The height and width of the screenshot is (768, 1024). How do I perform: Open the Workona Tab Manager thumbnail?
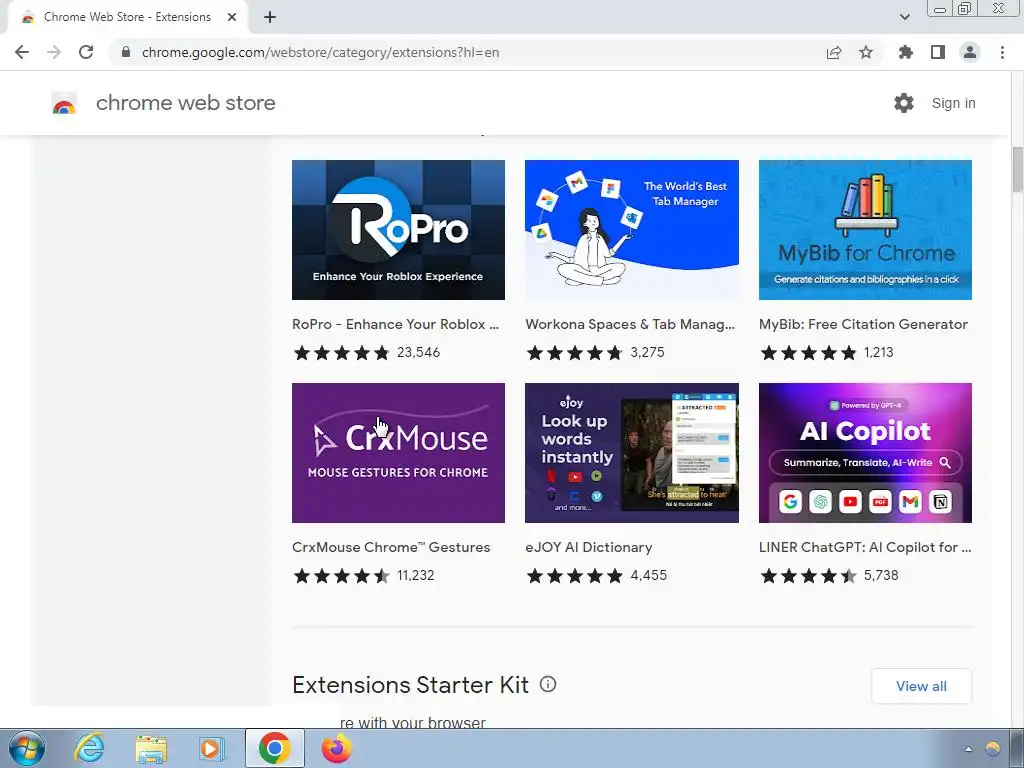632,230
